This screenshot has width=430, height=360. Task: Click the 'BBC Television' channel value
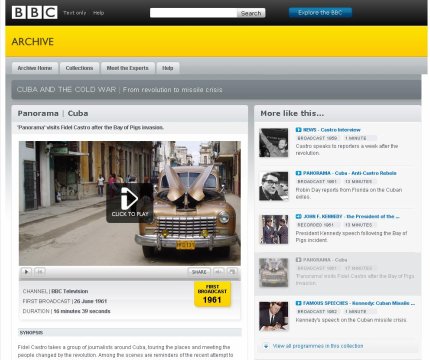tap(70, 291)
